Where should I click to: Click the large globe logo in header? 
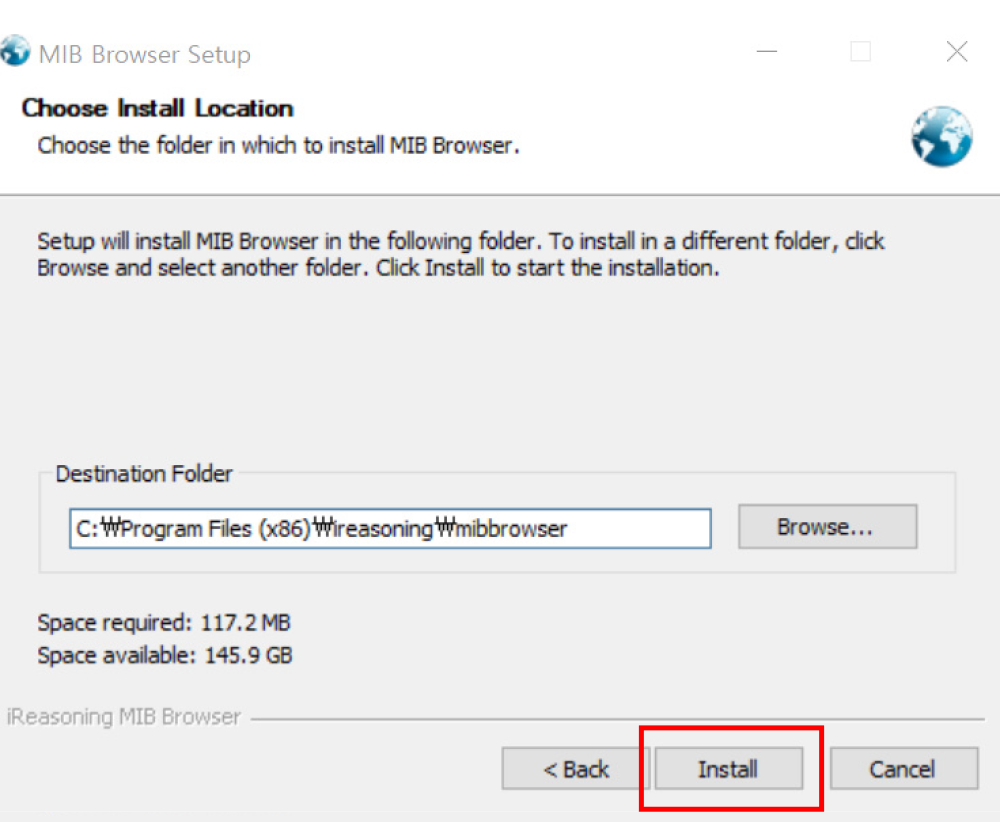941,136
